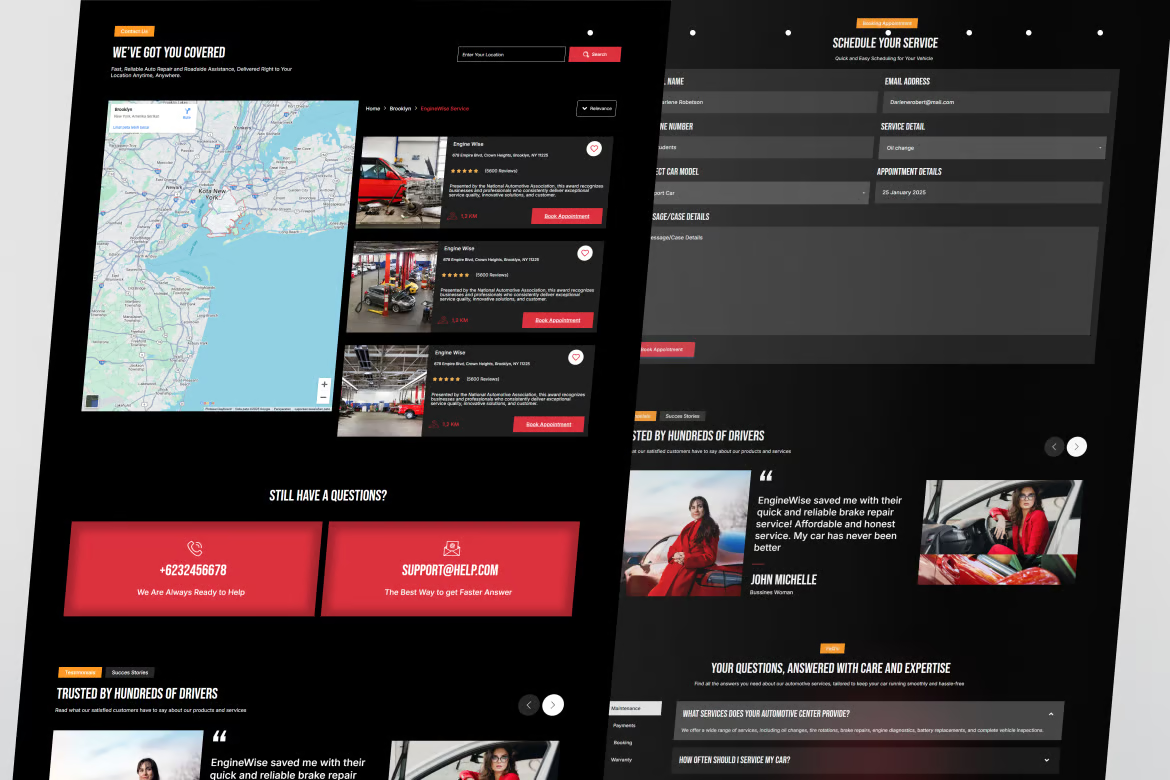Go back in testimonials using previous arrow
Viewport: 1170px width, 780px height.
(x=1054, y=446)
